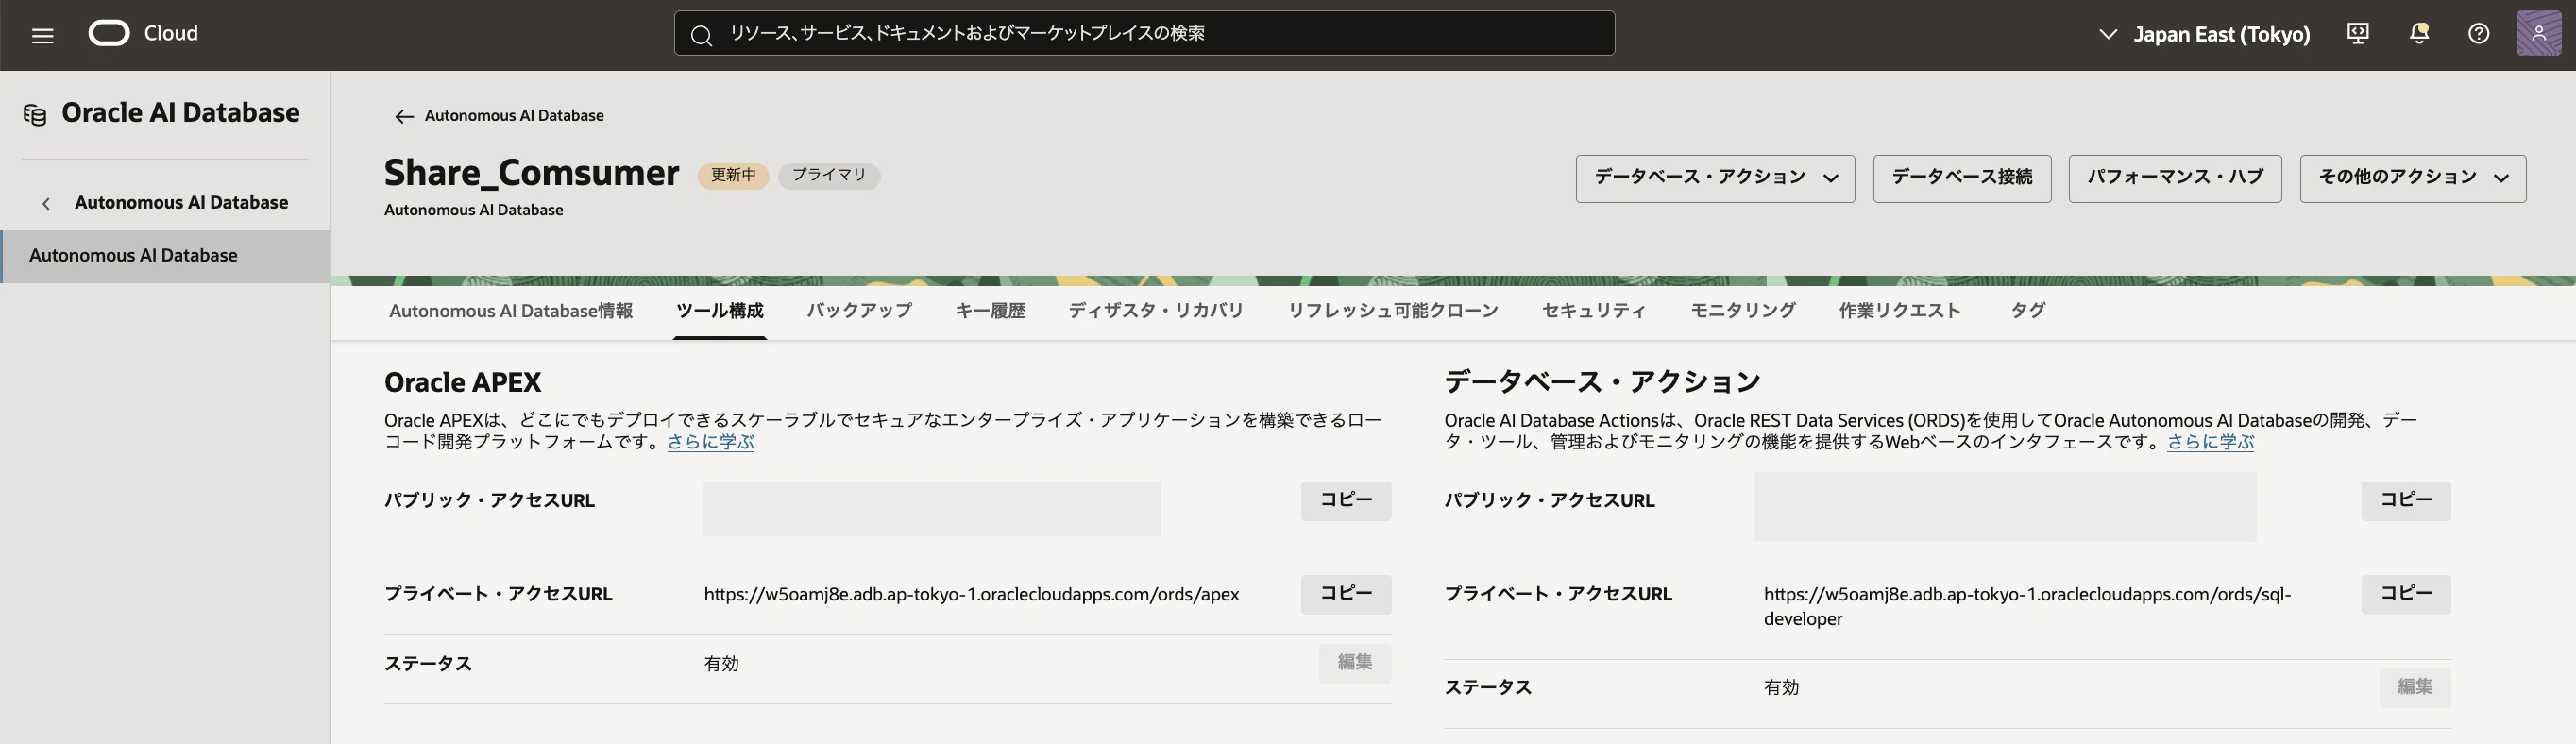
Task: Switch to the バックアップ tab
Action: 859,311
